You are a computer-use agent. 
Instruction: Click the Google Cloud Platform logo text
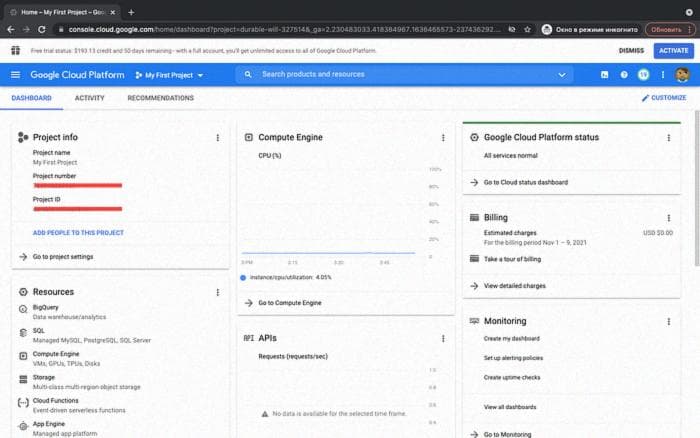pyautogui.click(x=77, y=75)
